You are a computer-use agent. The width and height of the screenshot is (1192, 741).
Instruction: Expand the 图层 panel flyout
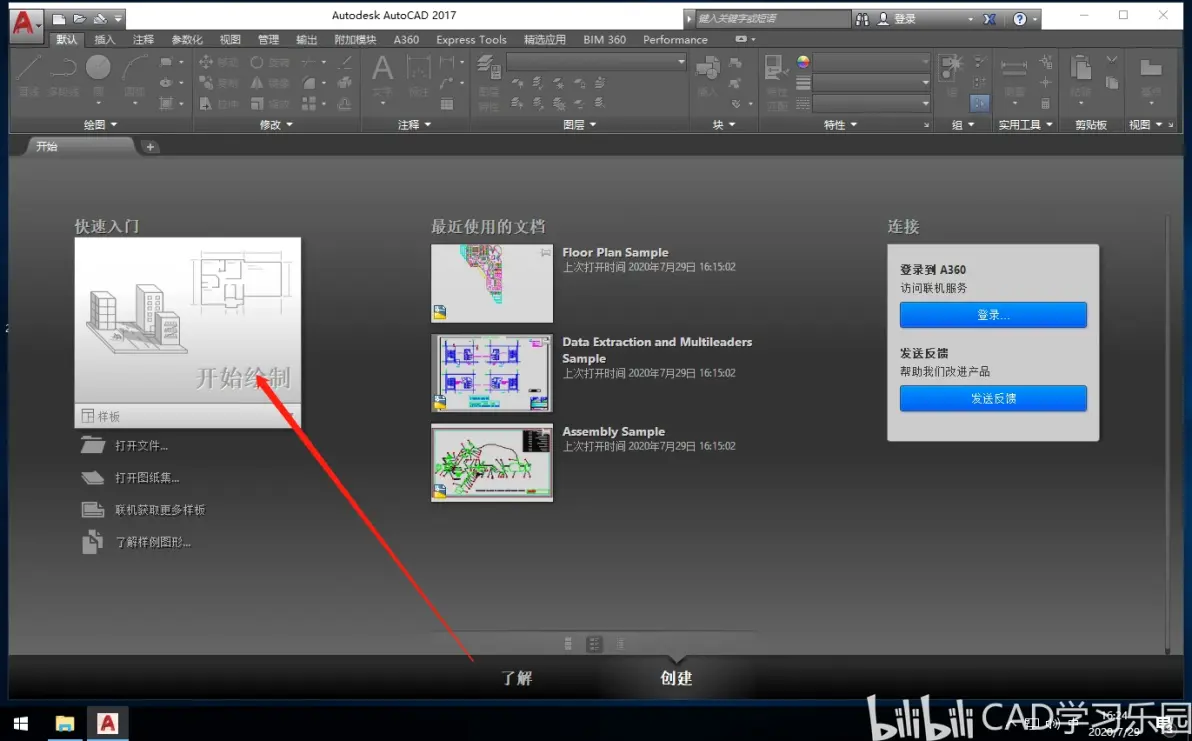579,125
